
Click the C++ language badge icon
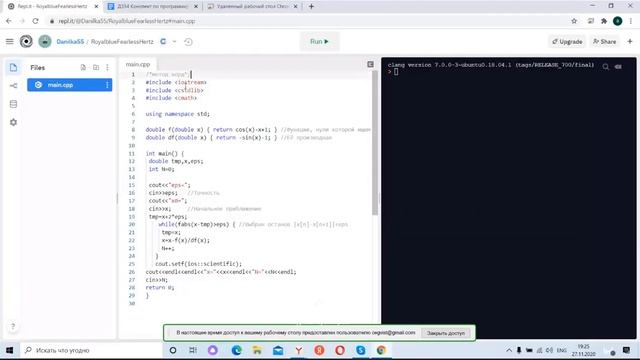click(163, 42)
